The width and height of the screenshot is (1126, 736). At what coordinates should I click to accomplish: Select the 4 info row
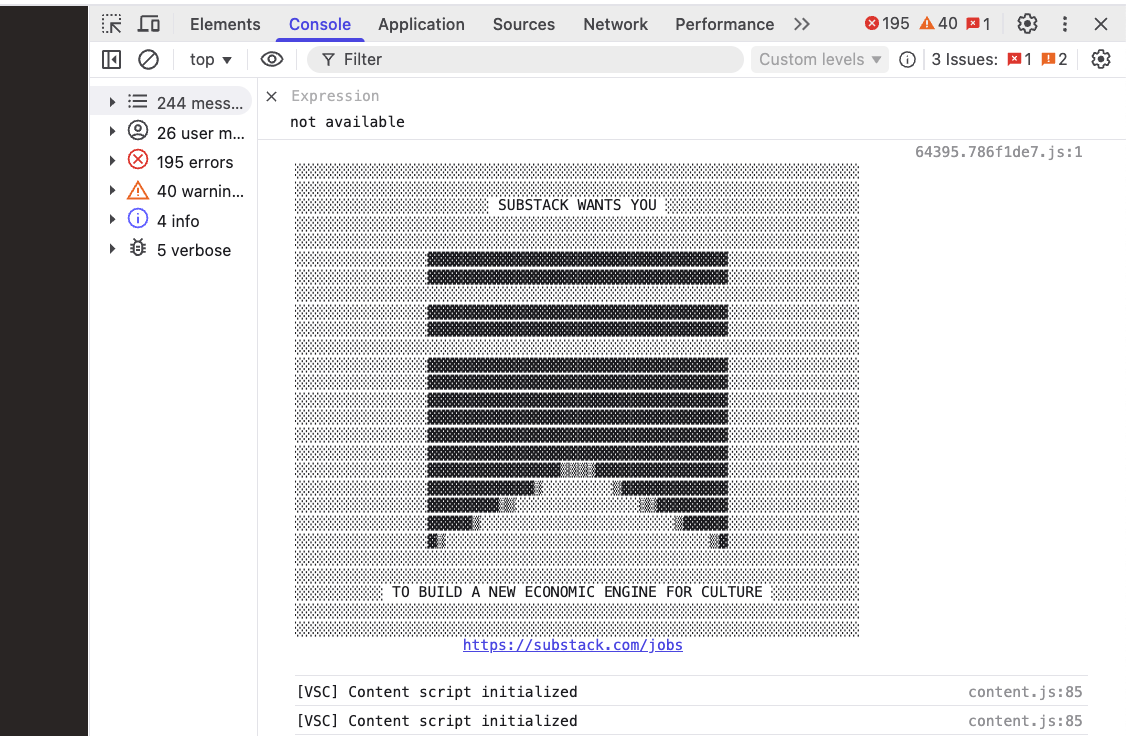[x=171, y=220]
